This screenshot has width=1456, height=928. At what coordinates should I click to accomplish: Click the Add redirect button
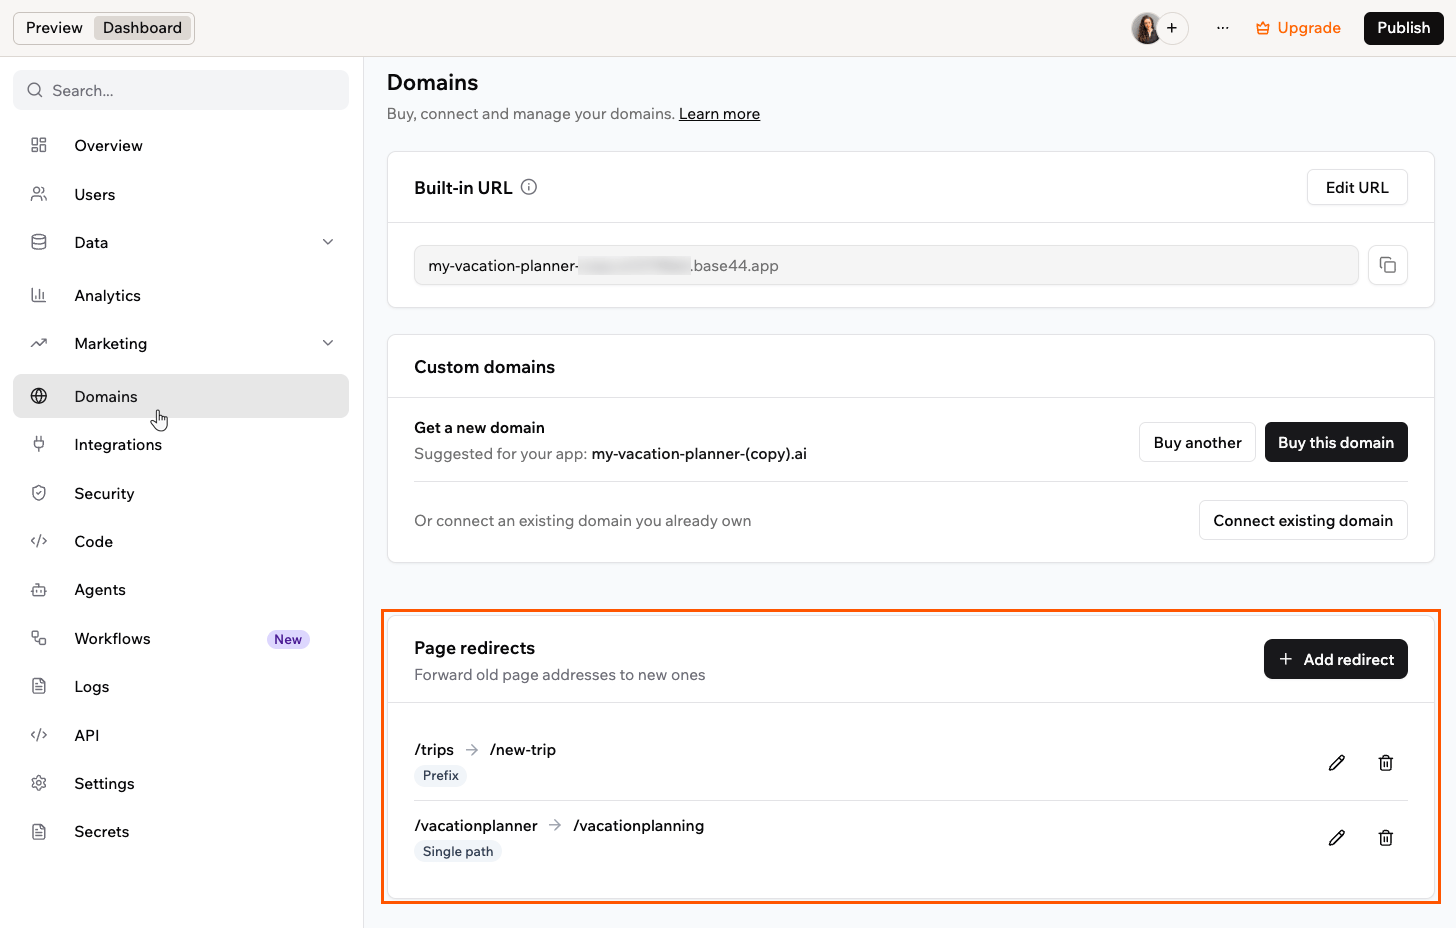point(1336,659)
